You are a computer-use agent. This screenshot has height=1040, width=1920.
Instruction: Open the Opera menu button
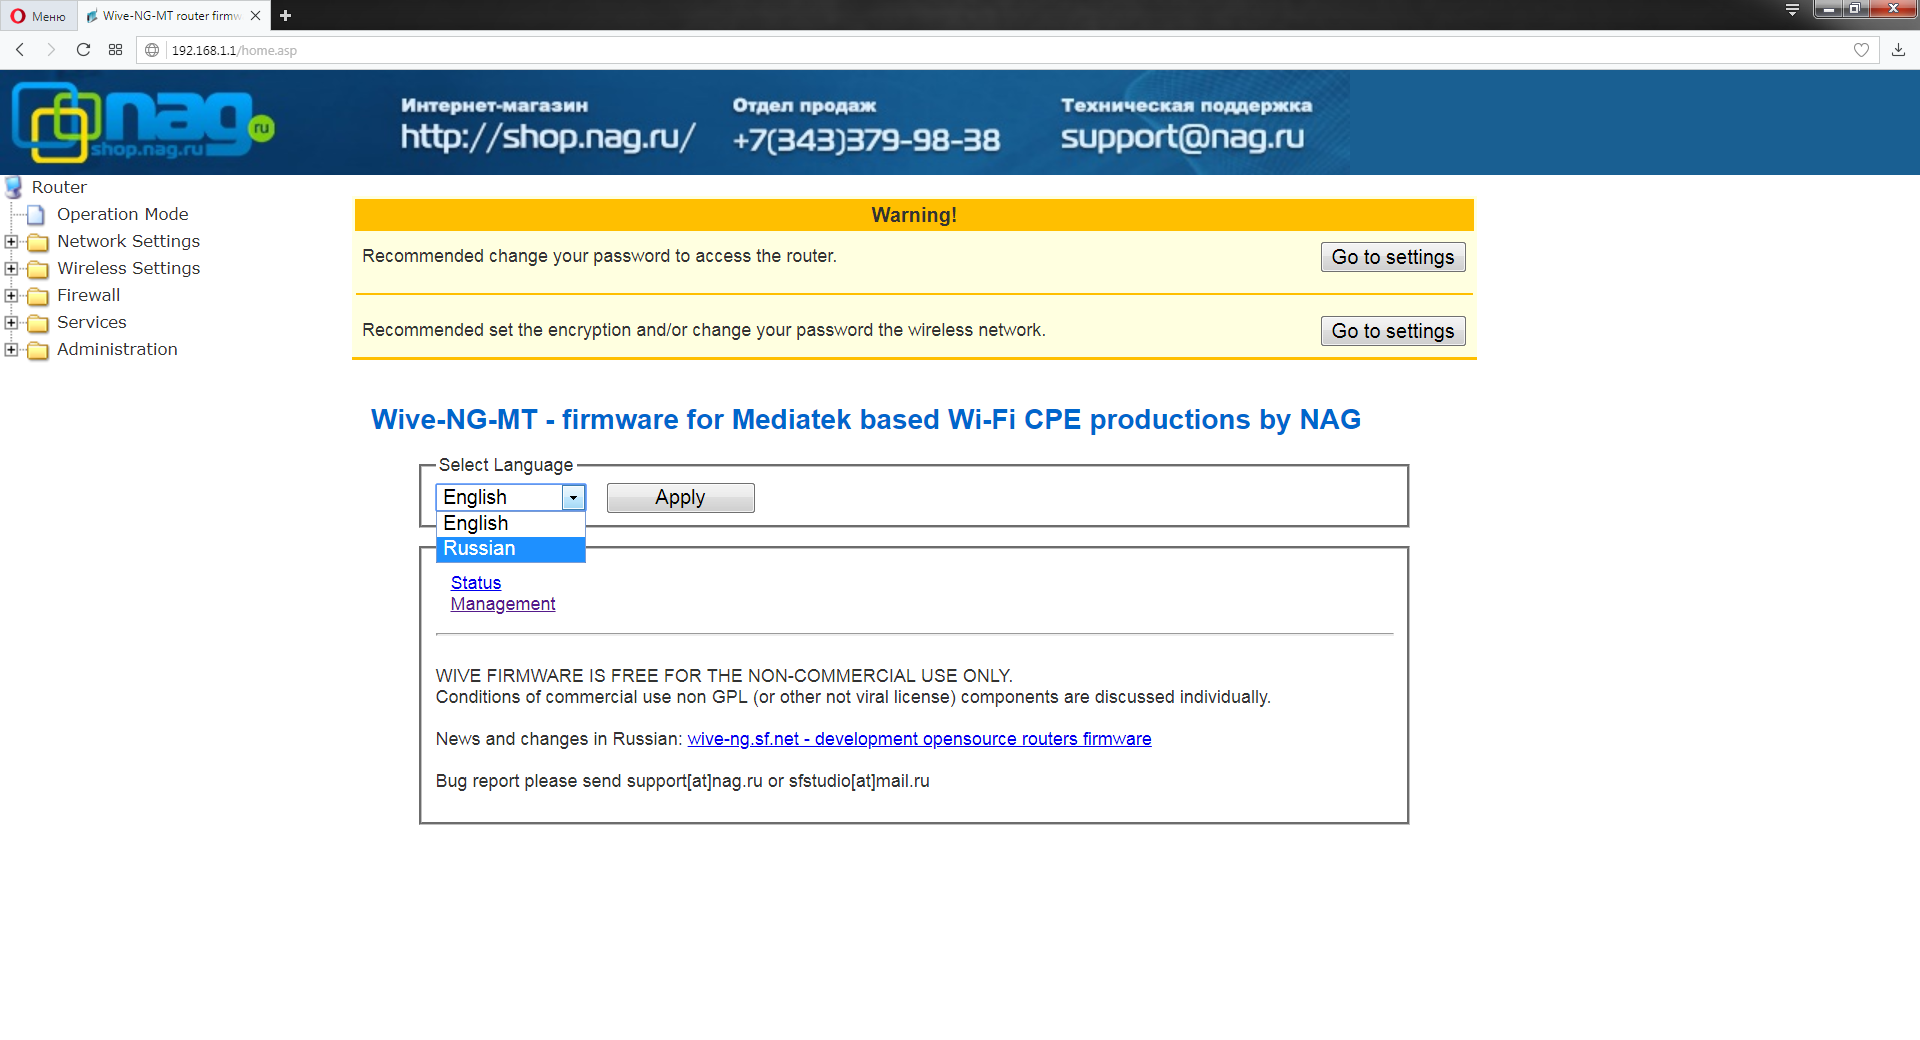coord(38,15)
